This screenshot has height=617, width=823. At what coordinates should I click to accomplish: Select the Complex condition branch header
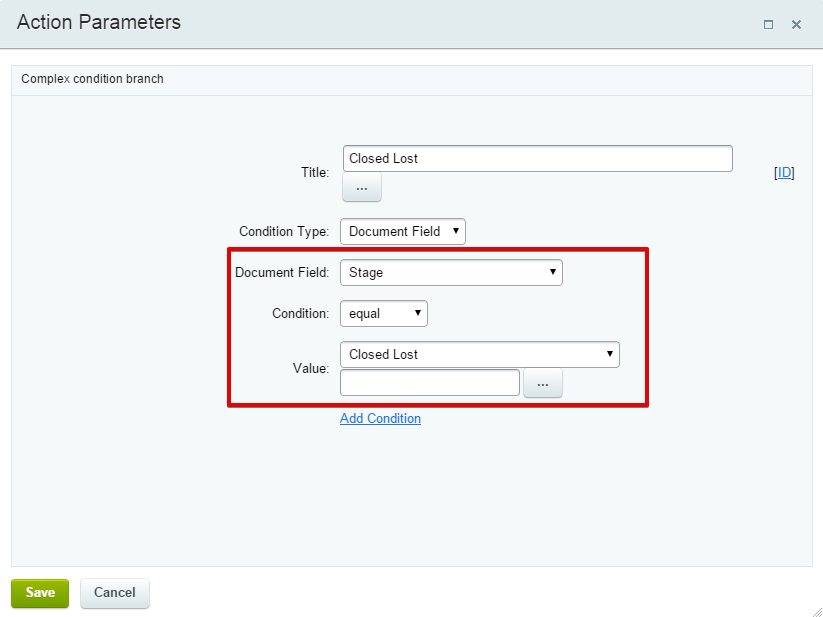(x=412, y=80)
